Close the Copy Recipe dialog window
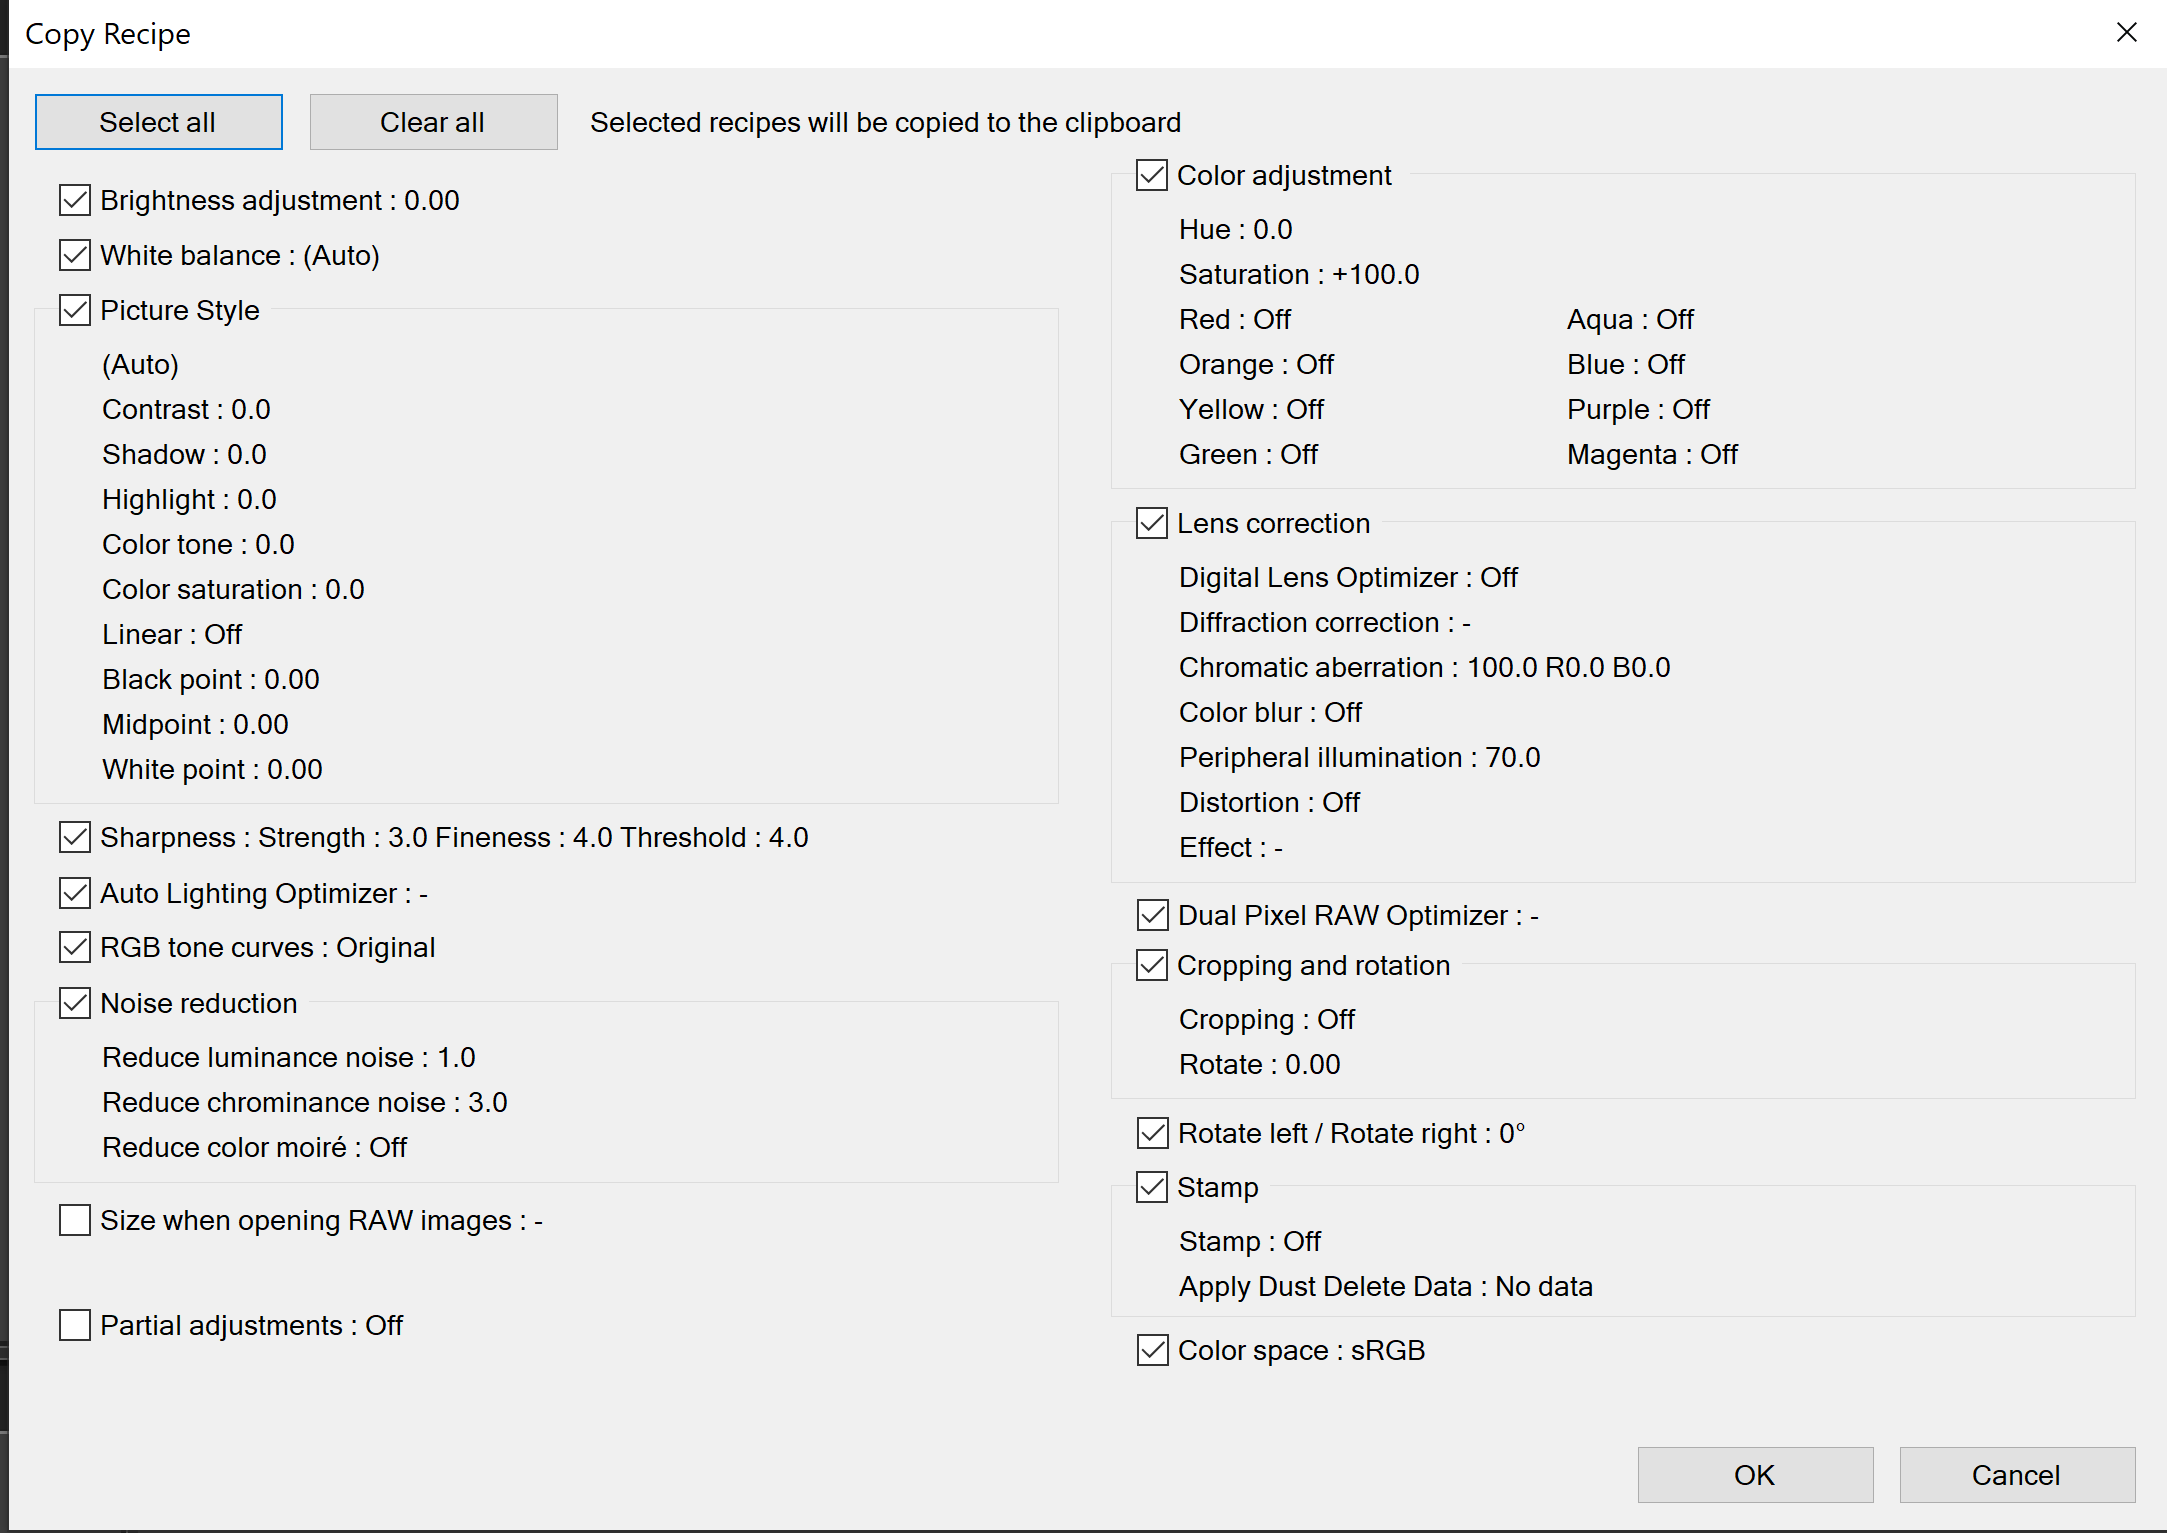The image size is (2167, 1533). coord(2127,33)
